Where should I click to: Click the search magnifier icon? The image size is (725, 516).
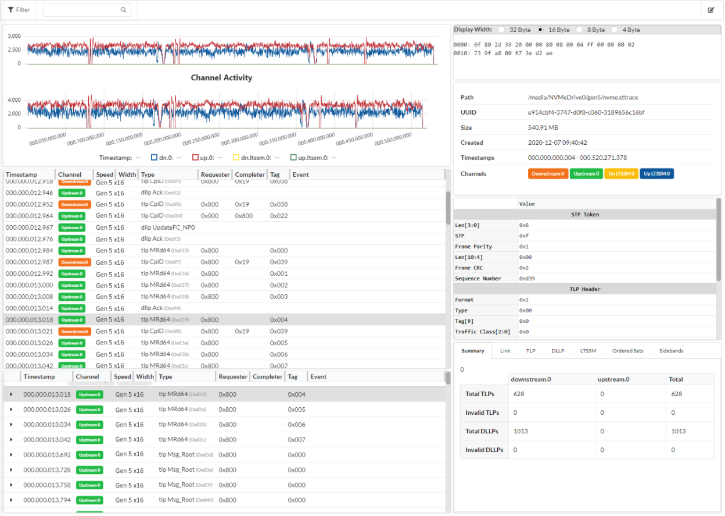tap(123, 10)
